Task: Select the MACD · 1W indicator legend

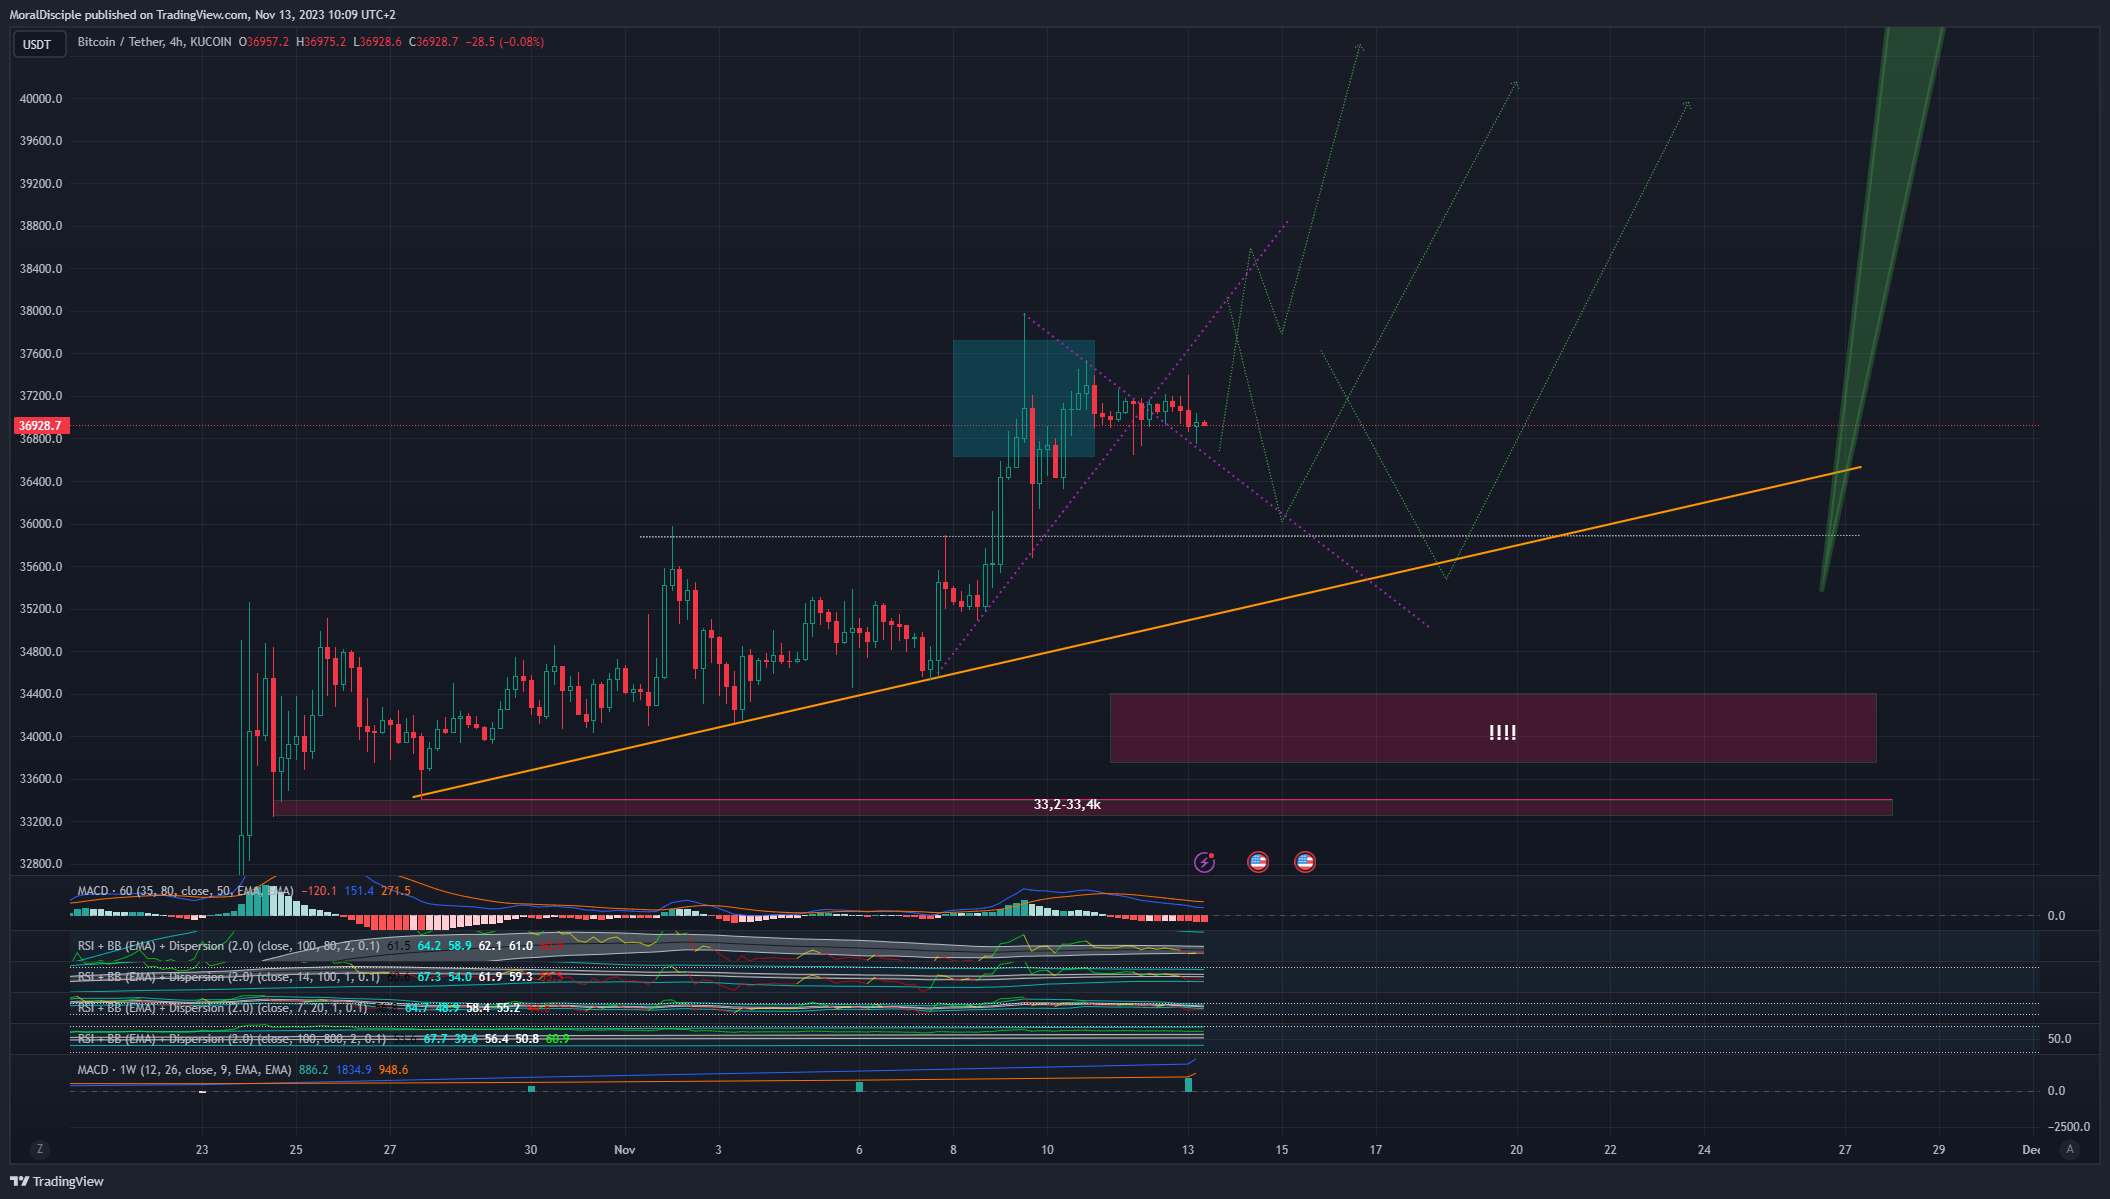Action: 185,1069
